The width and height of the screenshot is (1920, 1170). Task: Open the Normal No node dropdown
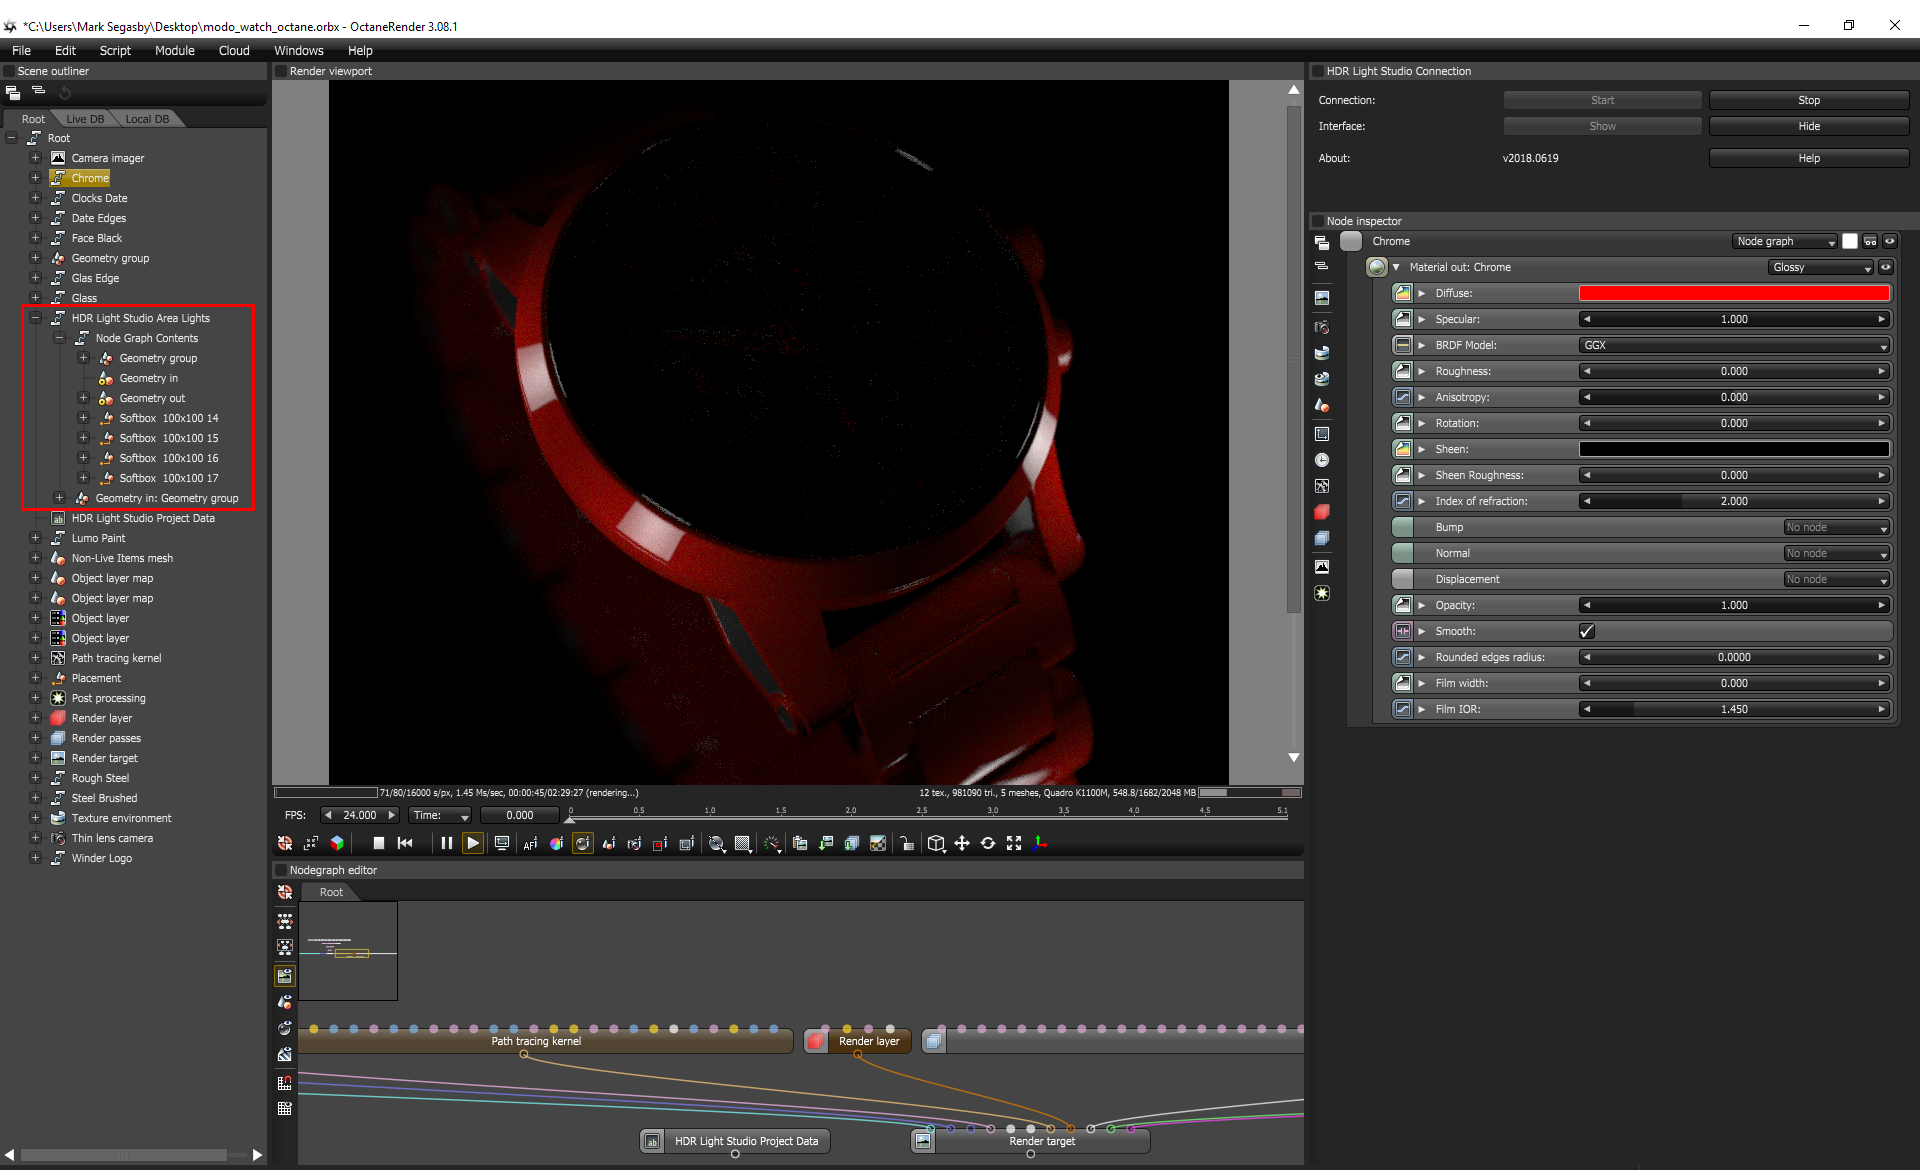tap(1837, 553)
